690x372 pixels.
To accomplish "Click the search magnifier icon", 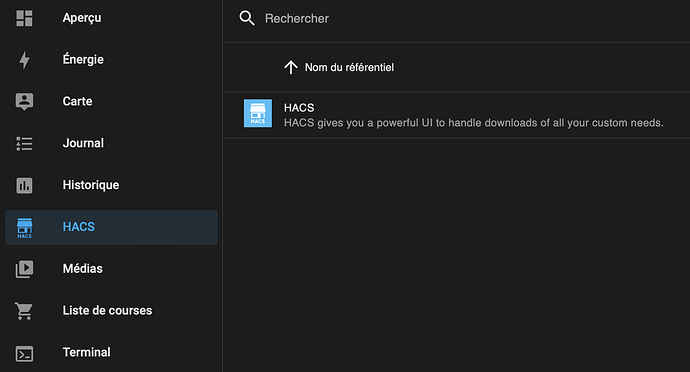I will tap(247, 18).
